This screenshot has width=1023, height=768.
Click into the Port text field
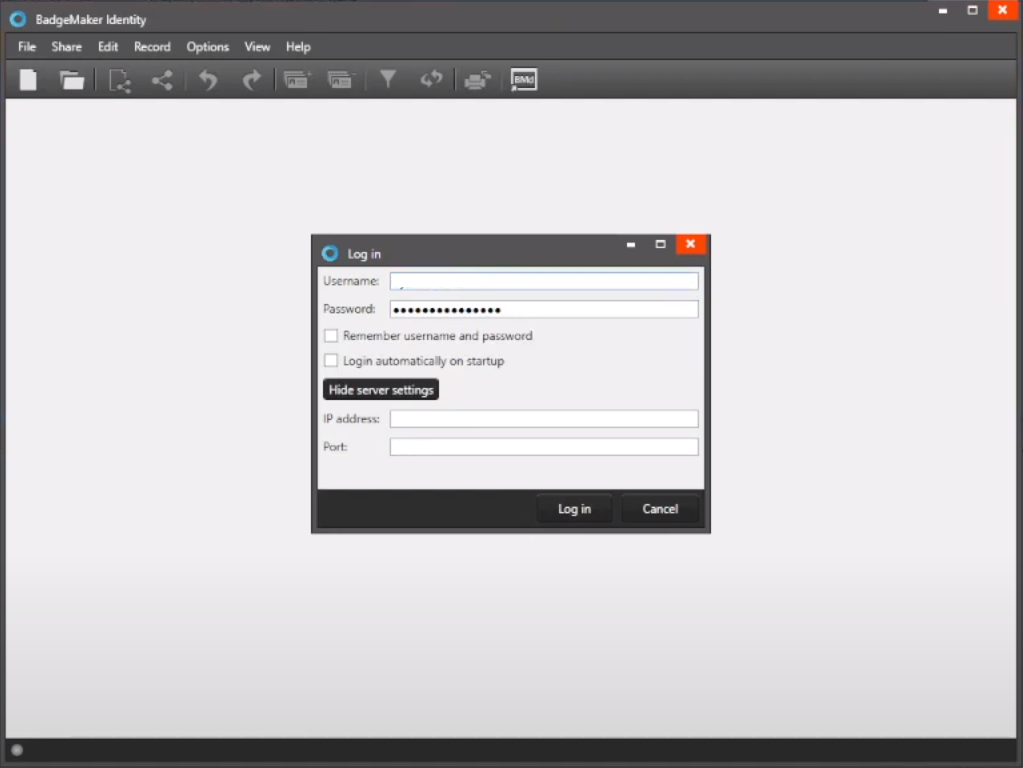point(544,447)
